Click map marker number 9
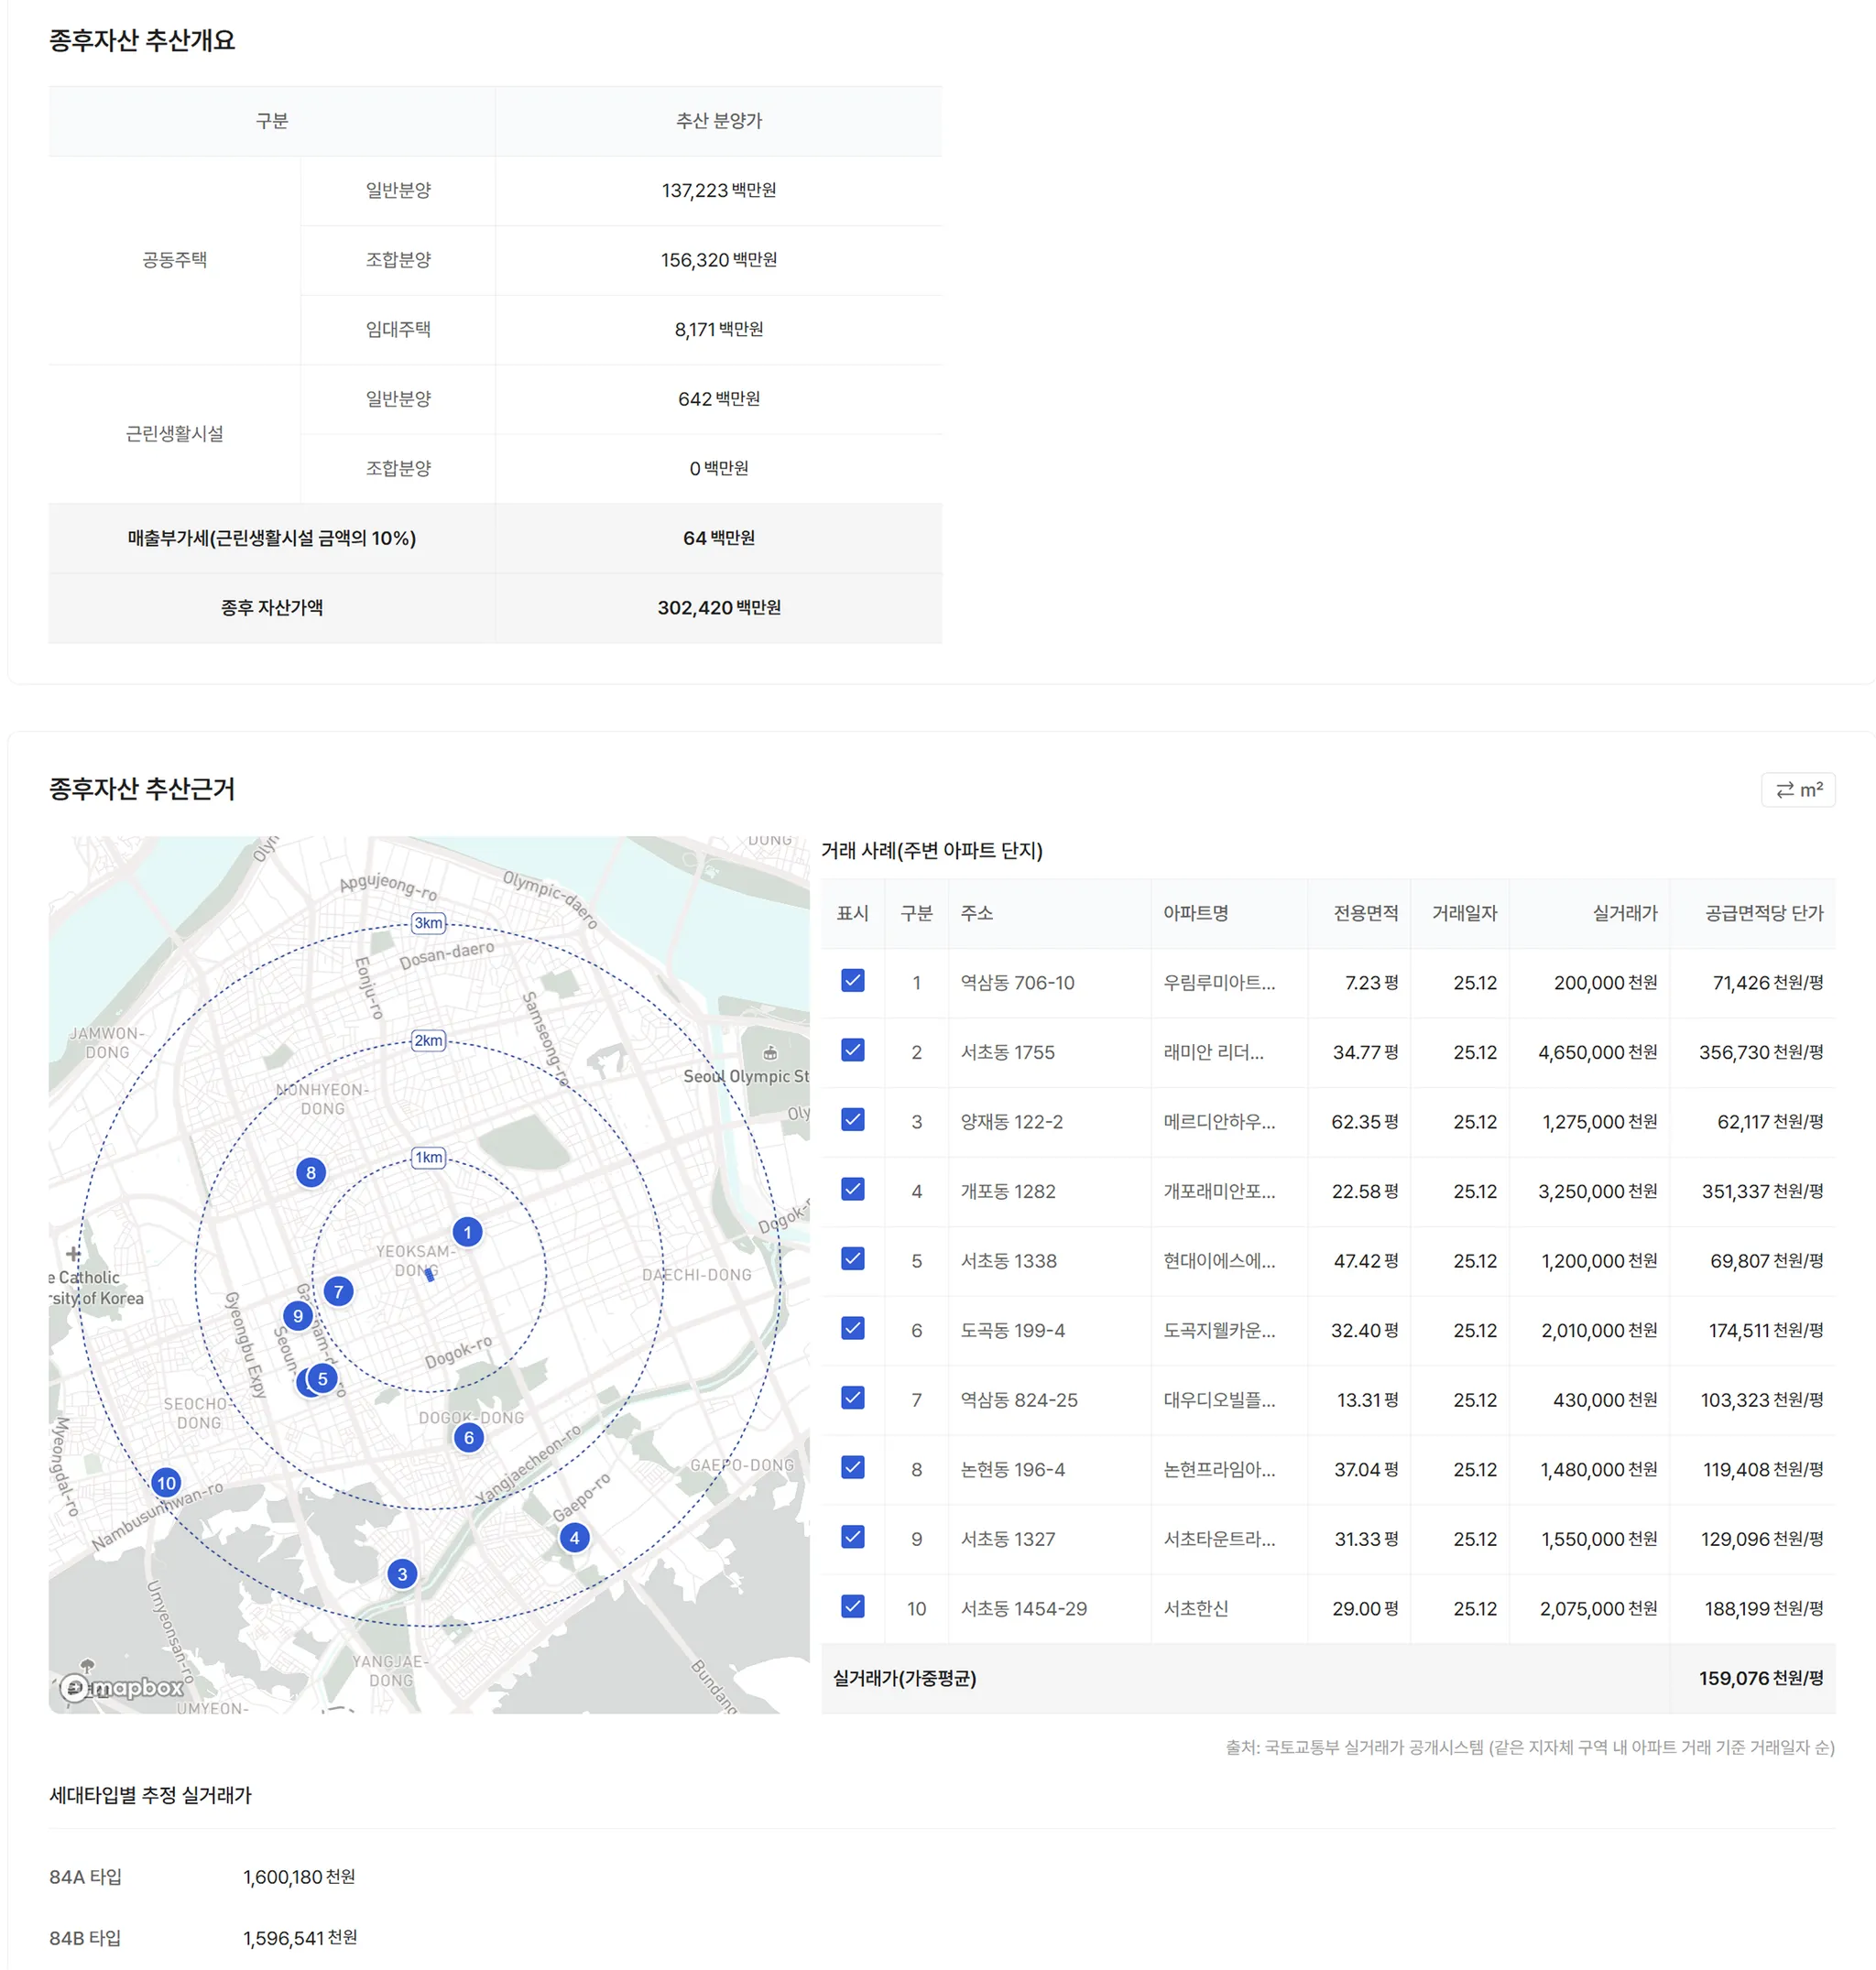 [x=297, y=1315]
